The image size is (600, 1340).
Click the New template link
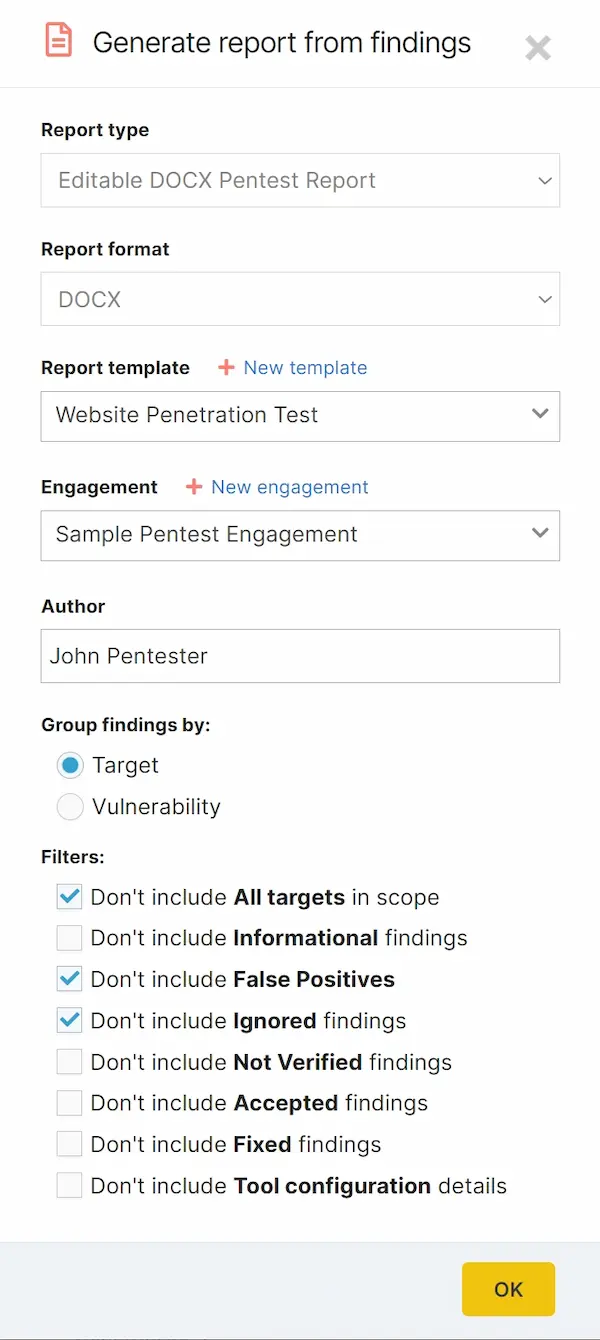tap(304, 368)
